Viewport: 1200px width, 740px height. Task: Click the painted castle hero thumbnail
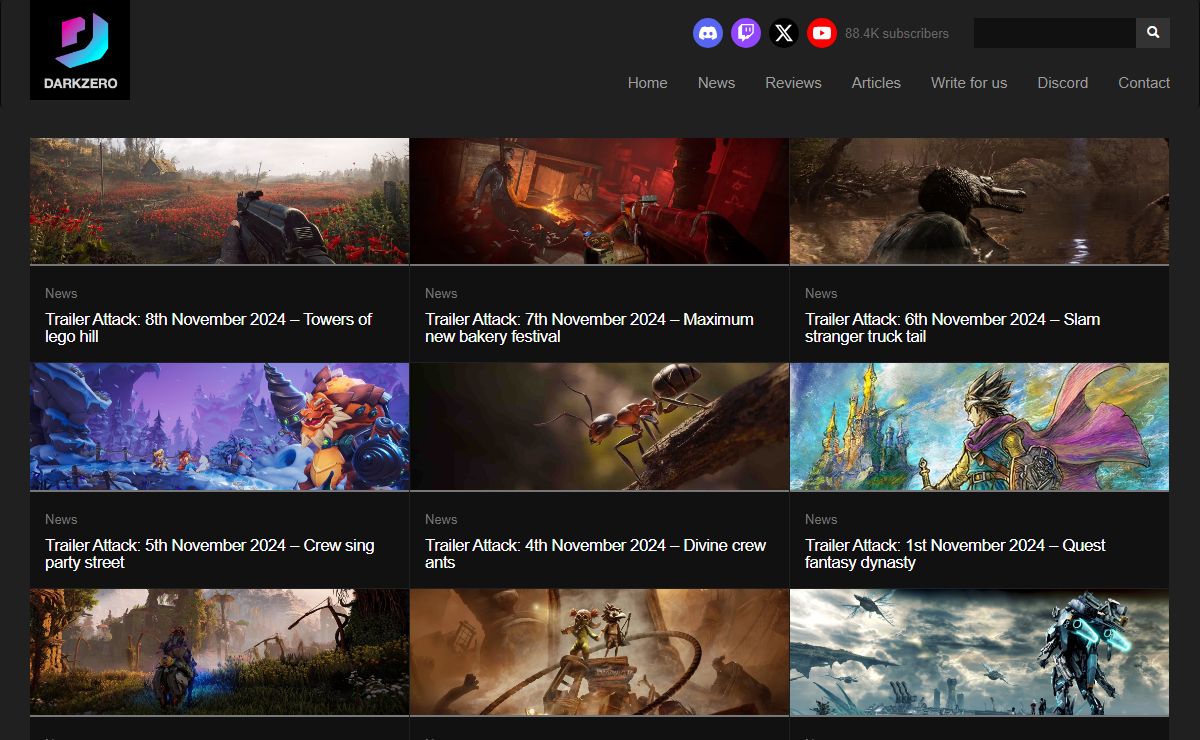[x=979, y=427]
